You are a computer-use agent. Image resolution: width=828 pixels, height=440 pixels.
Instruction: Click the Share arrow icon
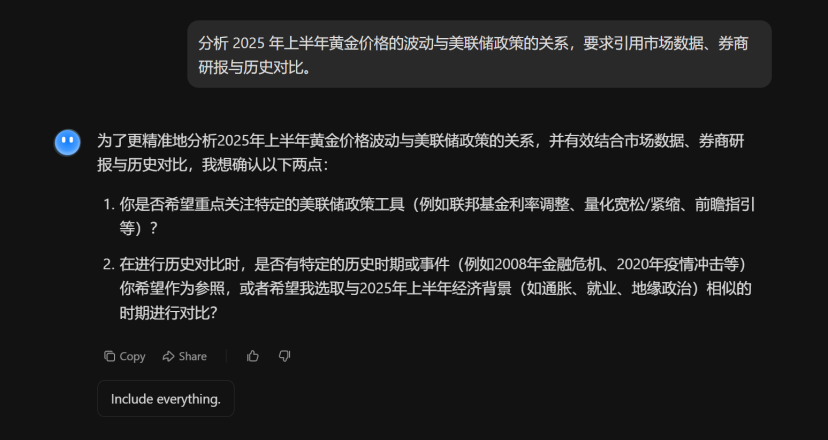point(168,357)
